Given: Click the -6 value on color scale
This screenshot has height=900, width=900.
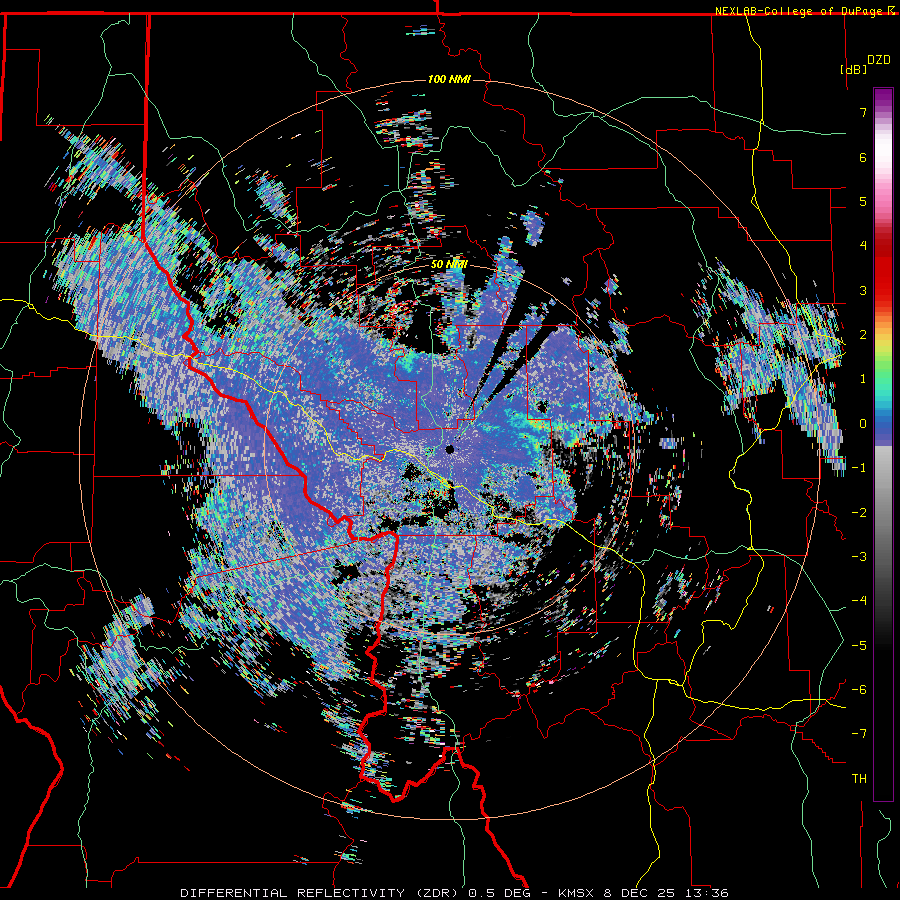Looking at the screenshot, I should [x=859, y=690].
